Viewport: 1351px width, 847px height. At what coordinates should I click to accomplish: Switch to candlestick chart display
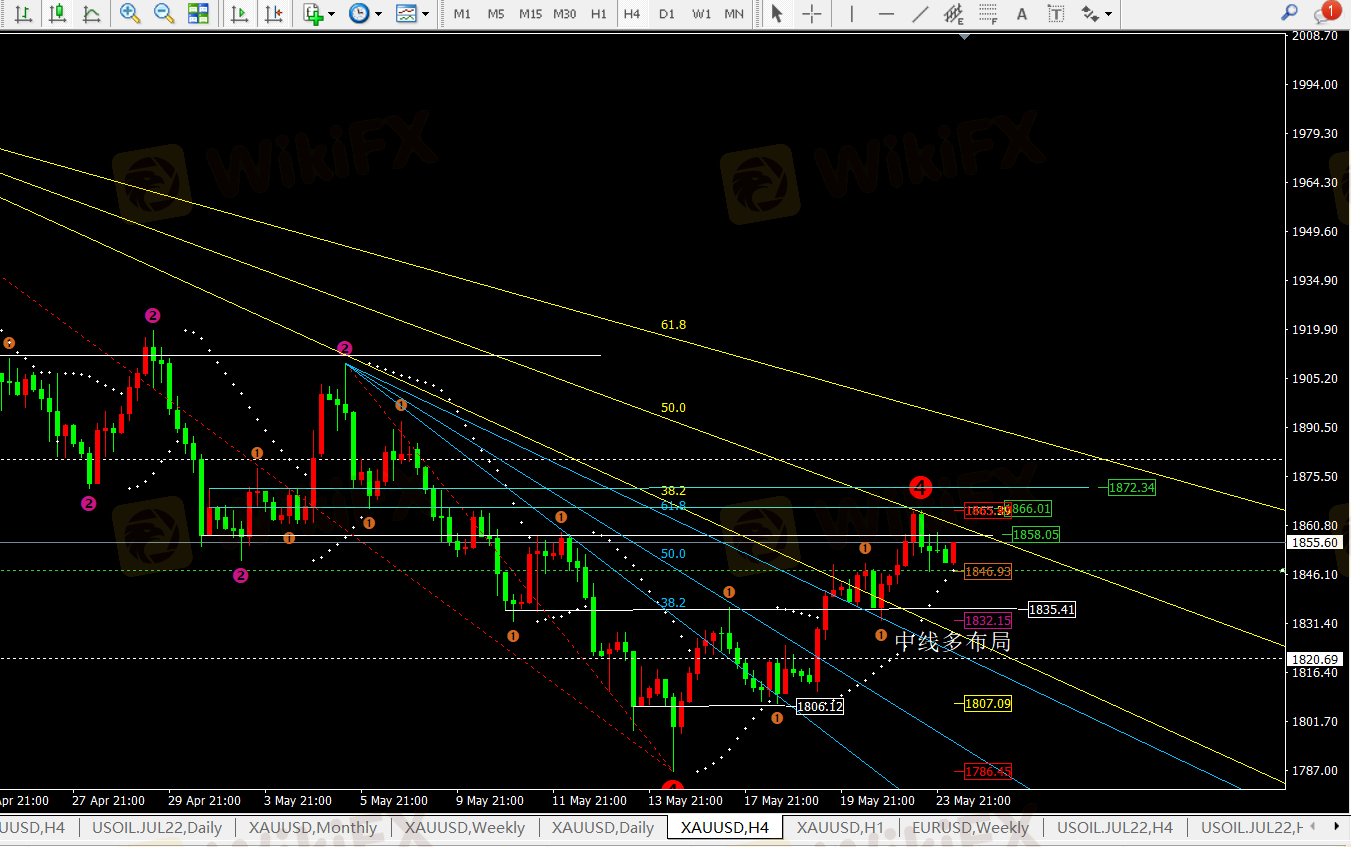57,14
